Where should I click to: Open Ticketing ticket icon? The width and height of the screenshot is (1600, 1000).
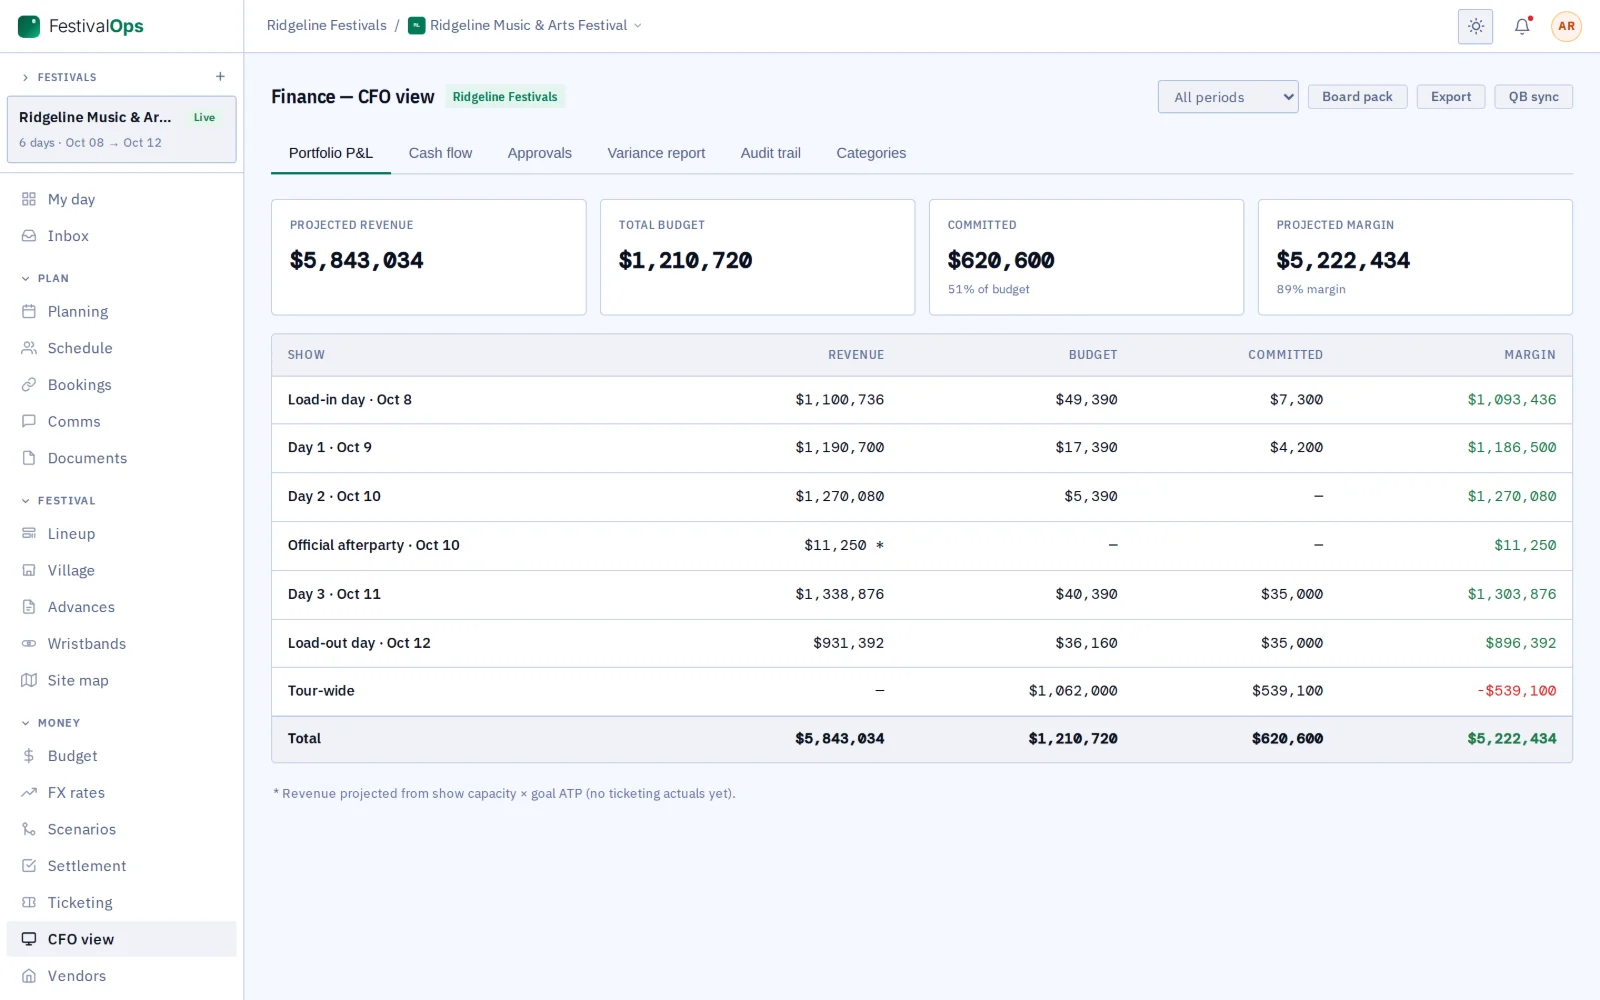click(29, 902)
